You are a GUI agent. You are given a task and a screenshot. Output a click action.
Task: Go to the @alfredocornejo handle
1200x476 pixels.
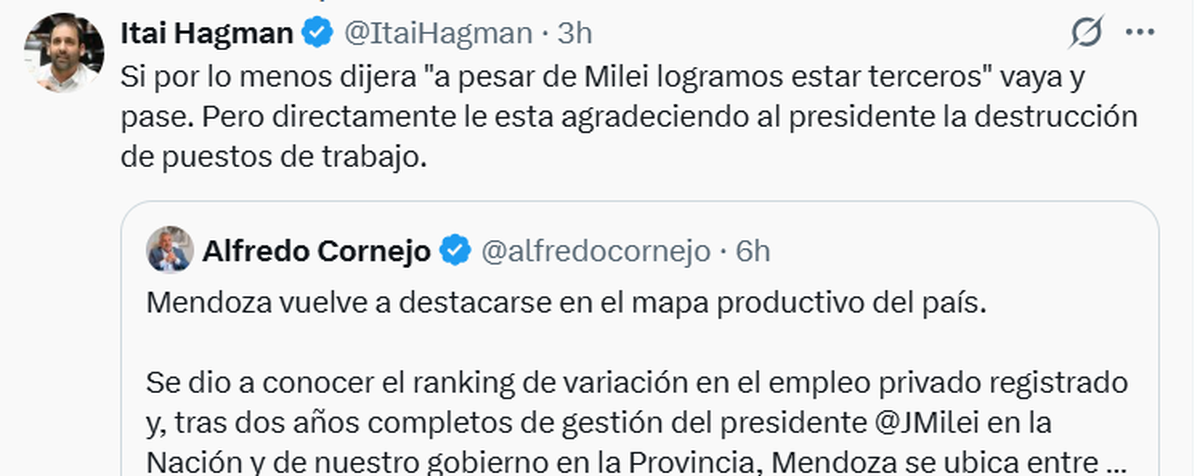[597, 251]
